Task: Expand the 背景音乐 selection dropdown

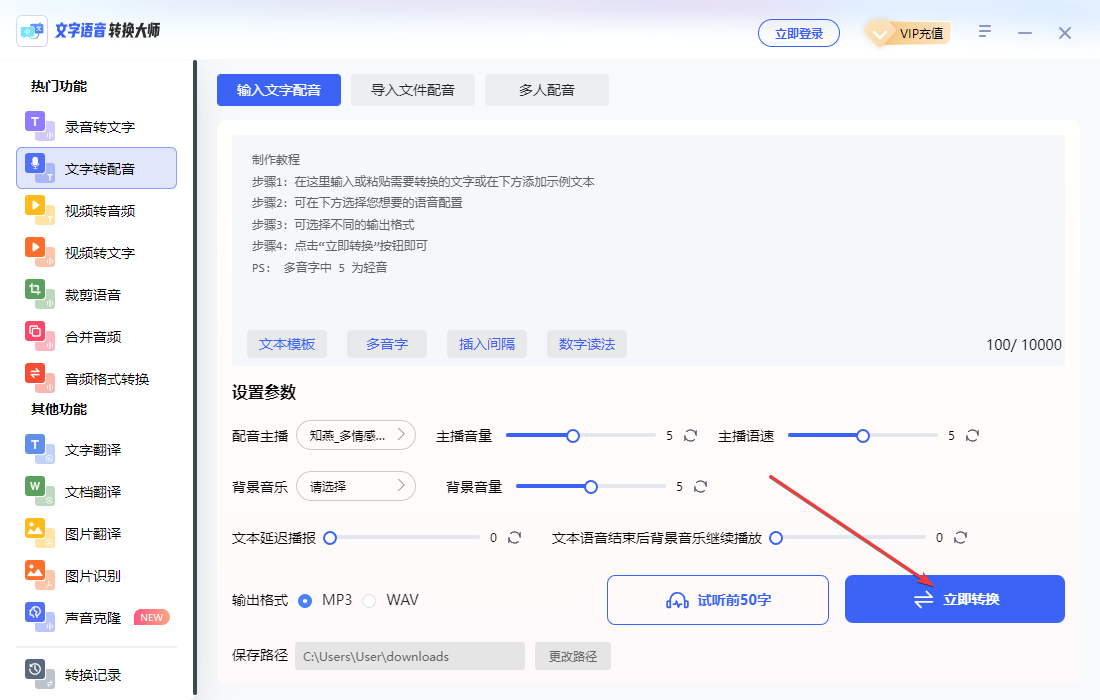Action: point(356,486)
